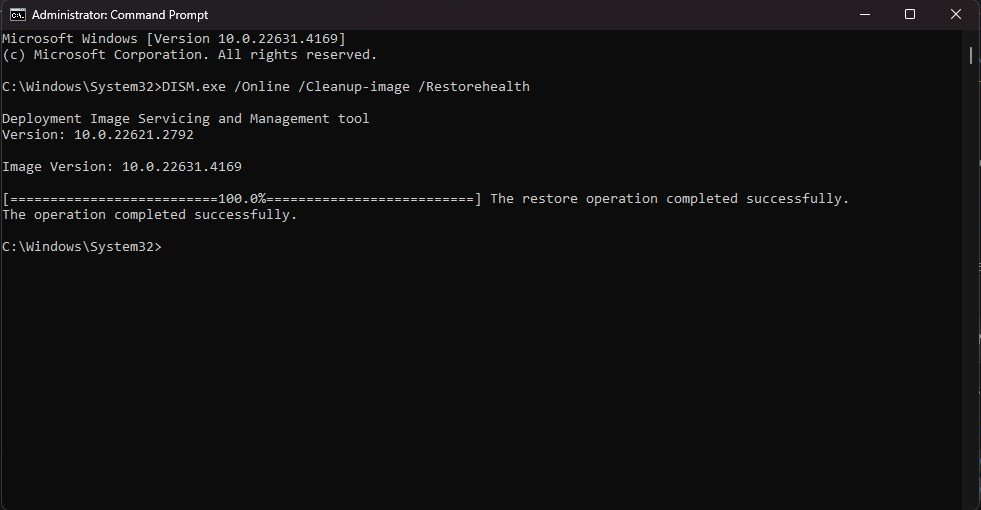Viewport: 981px width, 510px height.
Task: Click the "Version: 10.0.22621.2792" line
Action: (x=98, y=135)
